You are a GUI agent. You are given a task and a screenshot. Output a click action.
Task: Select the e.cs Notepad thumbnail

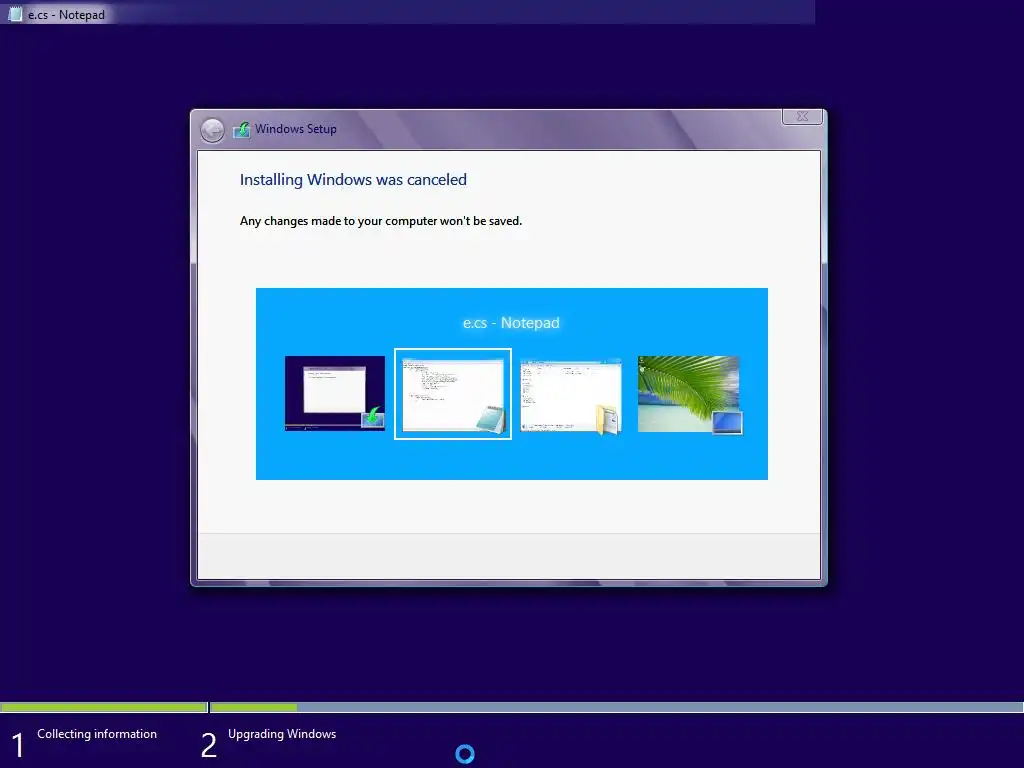(x=453, y=394)
